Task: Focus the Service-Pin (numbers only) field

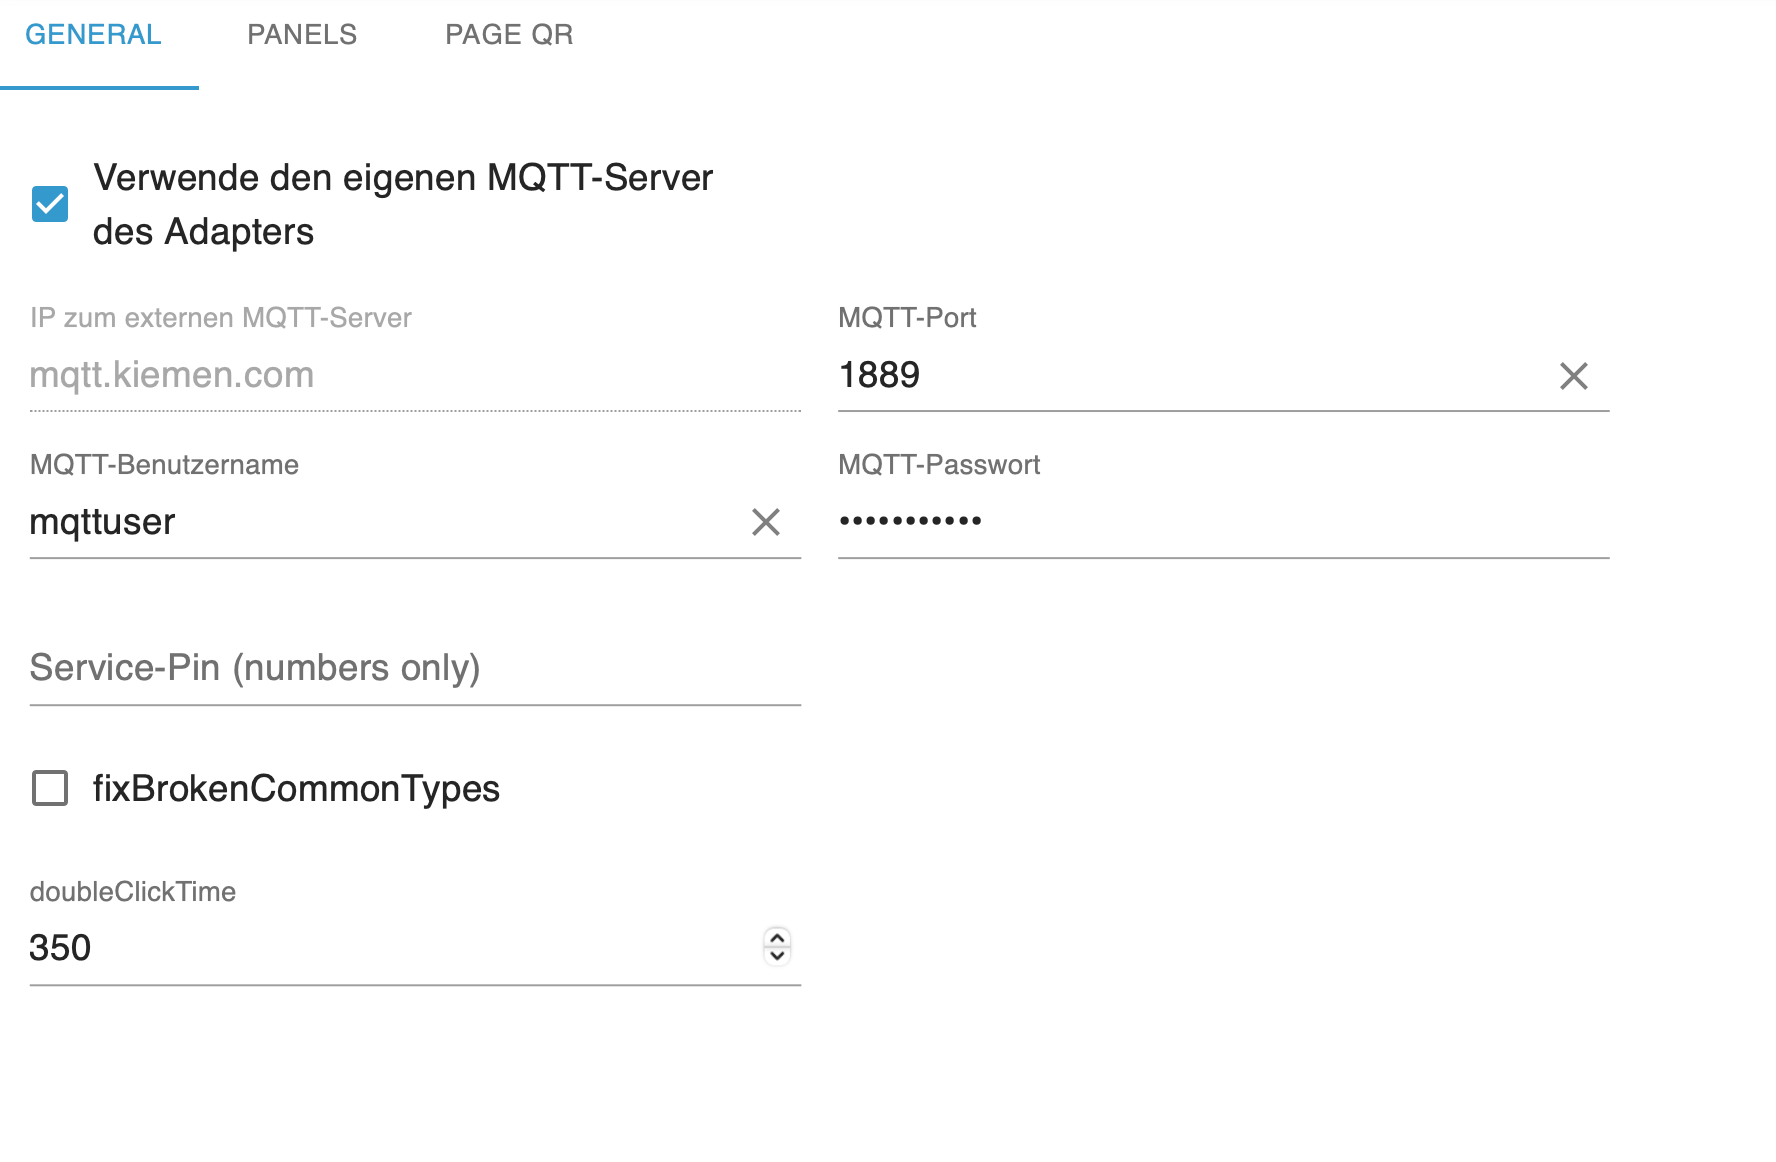Action: (415, 668)
